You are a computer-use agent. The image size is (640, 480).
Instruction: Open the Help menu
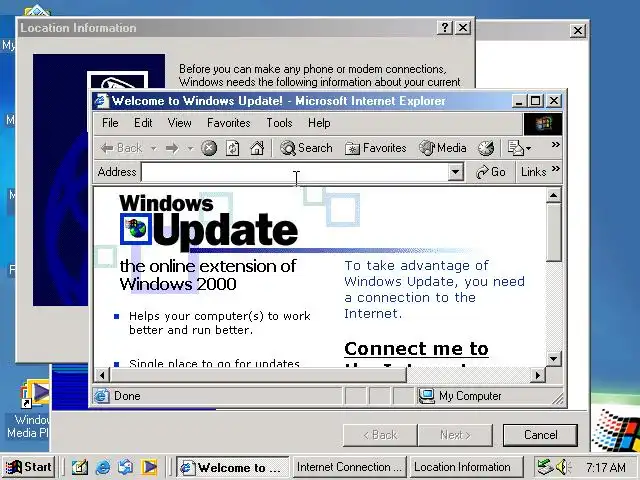click(x=319, y=123)
